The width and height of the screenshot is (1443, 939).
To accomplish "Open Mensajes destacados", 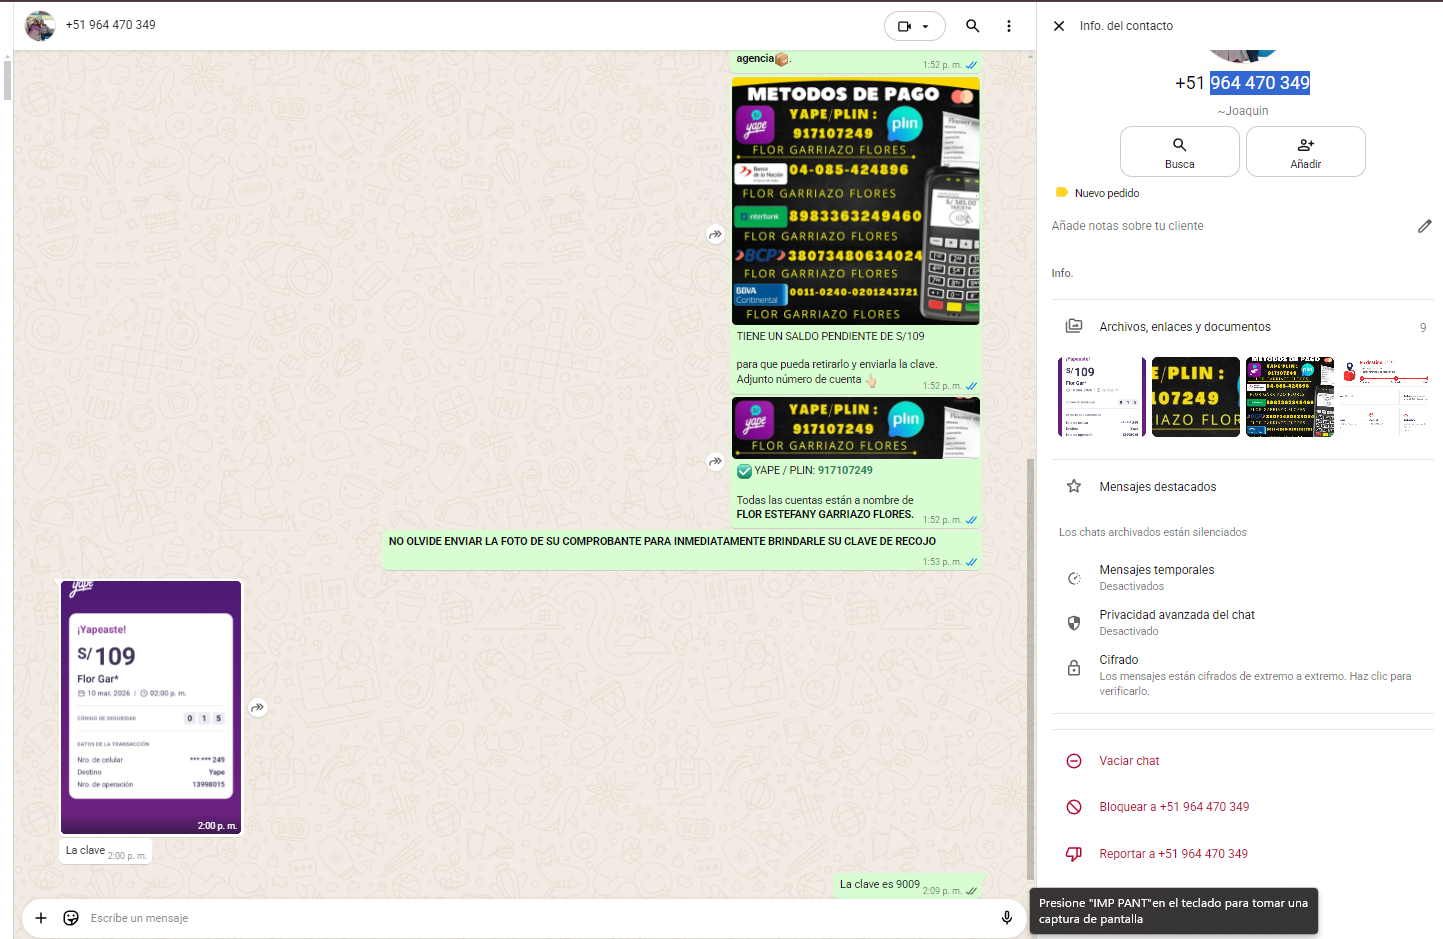I will point(1157,487).
